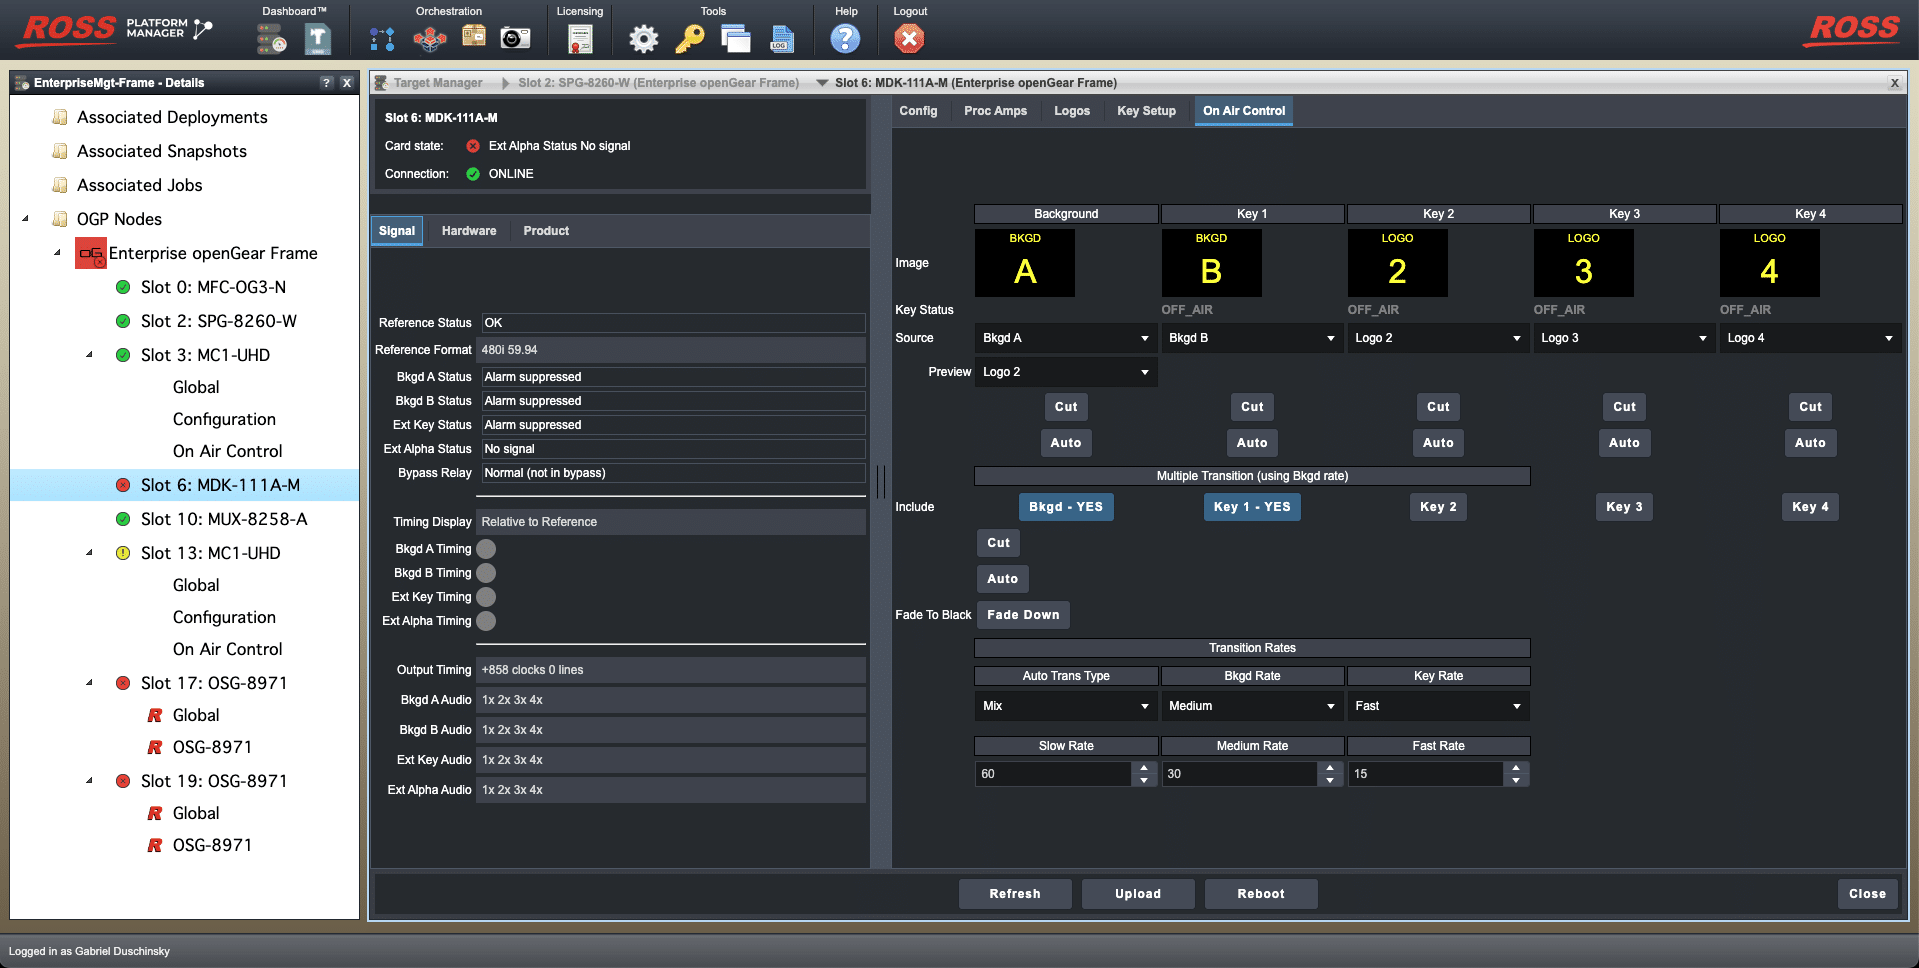Image resolution: width=1919 pixels, height=968 pixels.
Task: Open the Key Rate dropdown showing Fast
Action: [x=1438, y=706]
